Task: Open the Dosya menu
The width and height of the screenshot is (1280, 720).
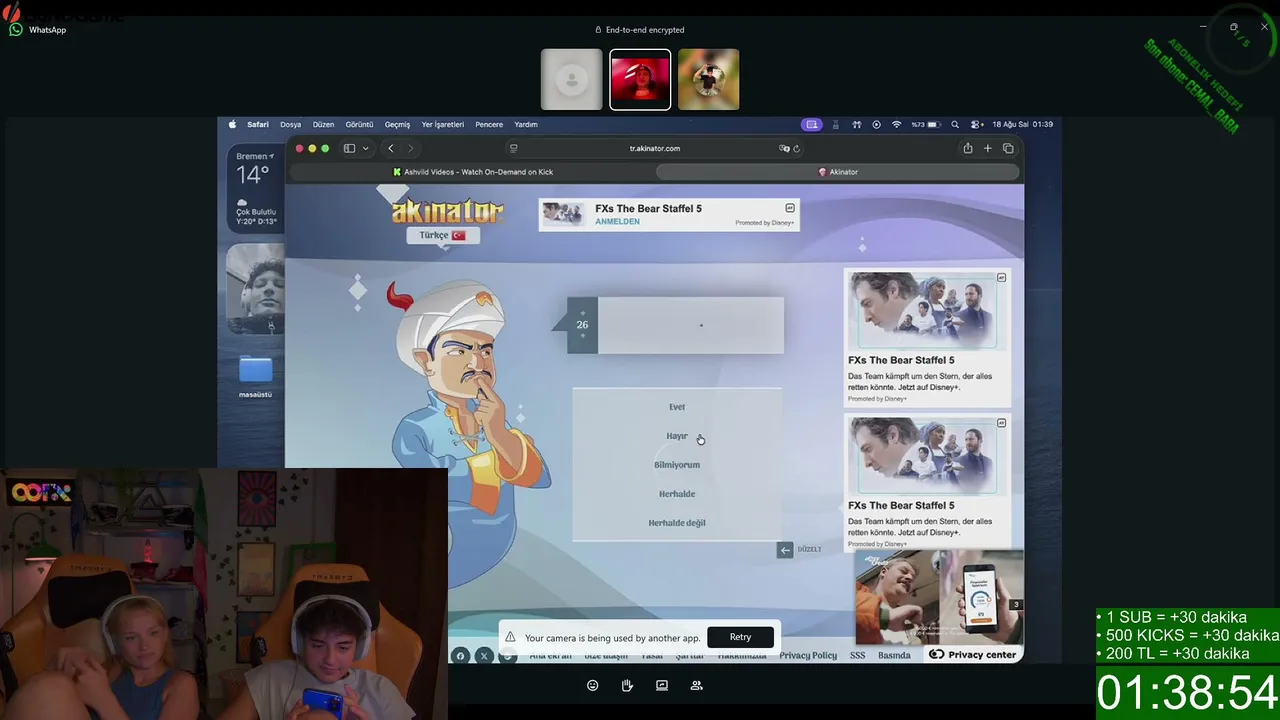Action: point(290,125)
